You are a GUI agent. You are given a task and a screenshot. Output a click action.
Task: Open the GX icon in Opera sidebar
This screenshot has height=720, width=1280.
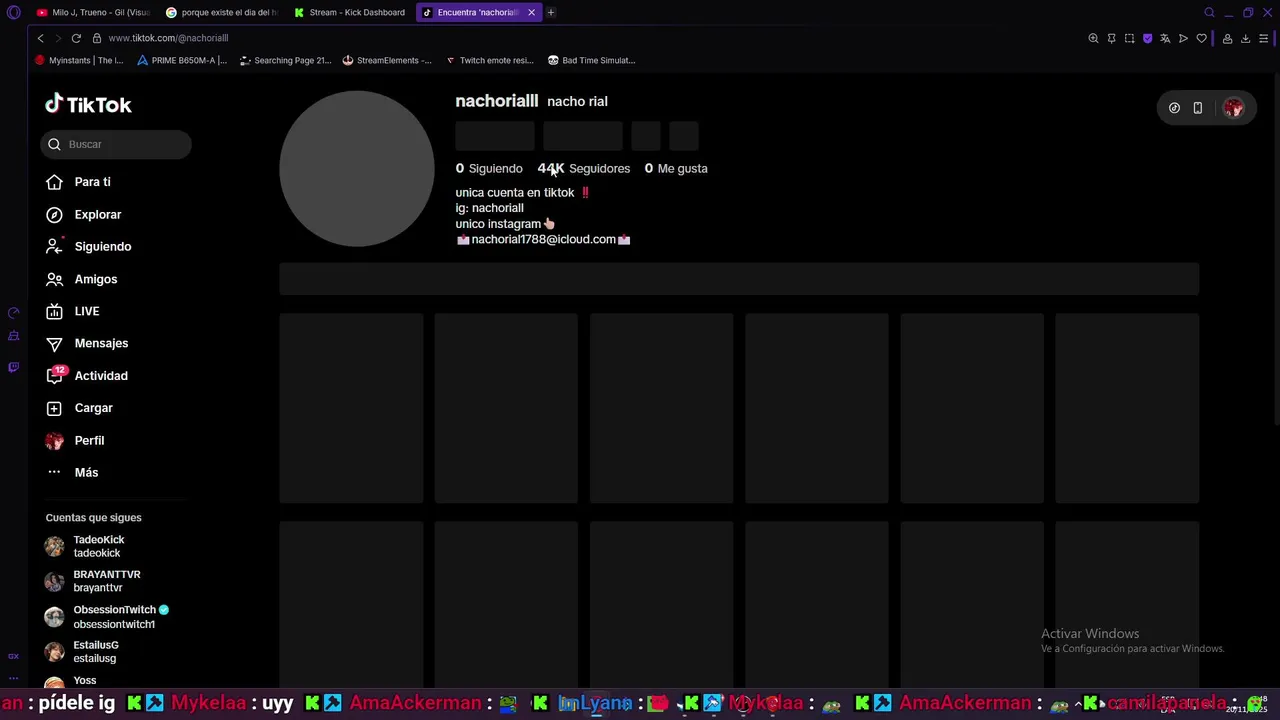13,656
